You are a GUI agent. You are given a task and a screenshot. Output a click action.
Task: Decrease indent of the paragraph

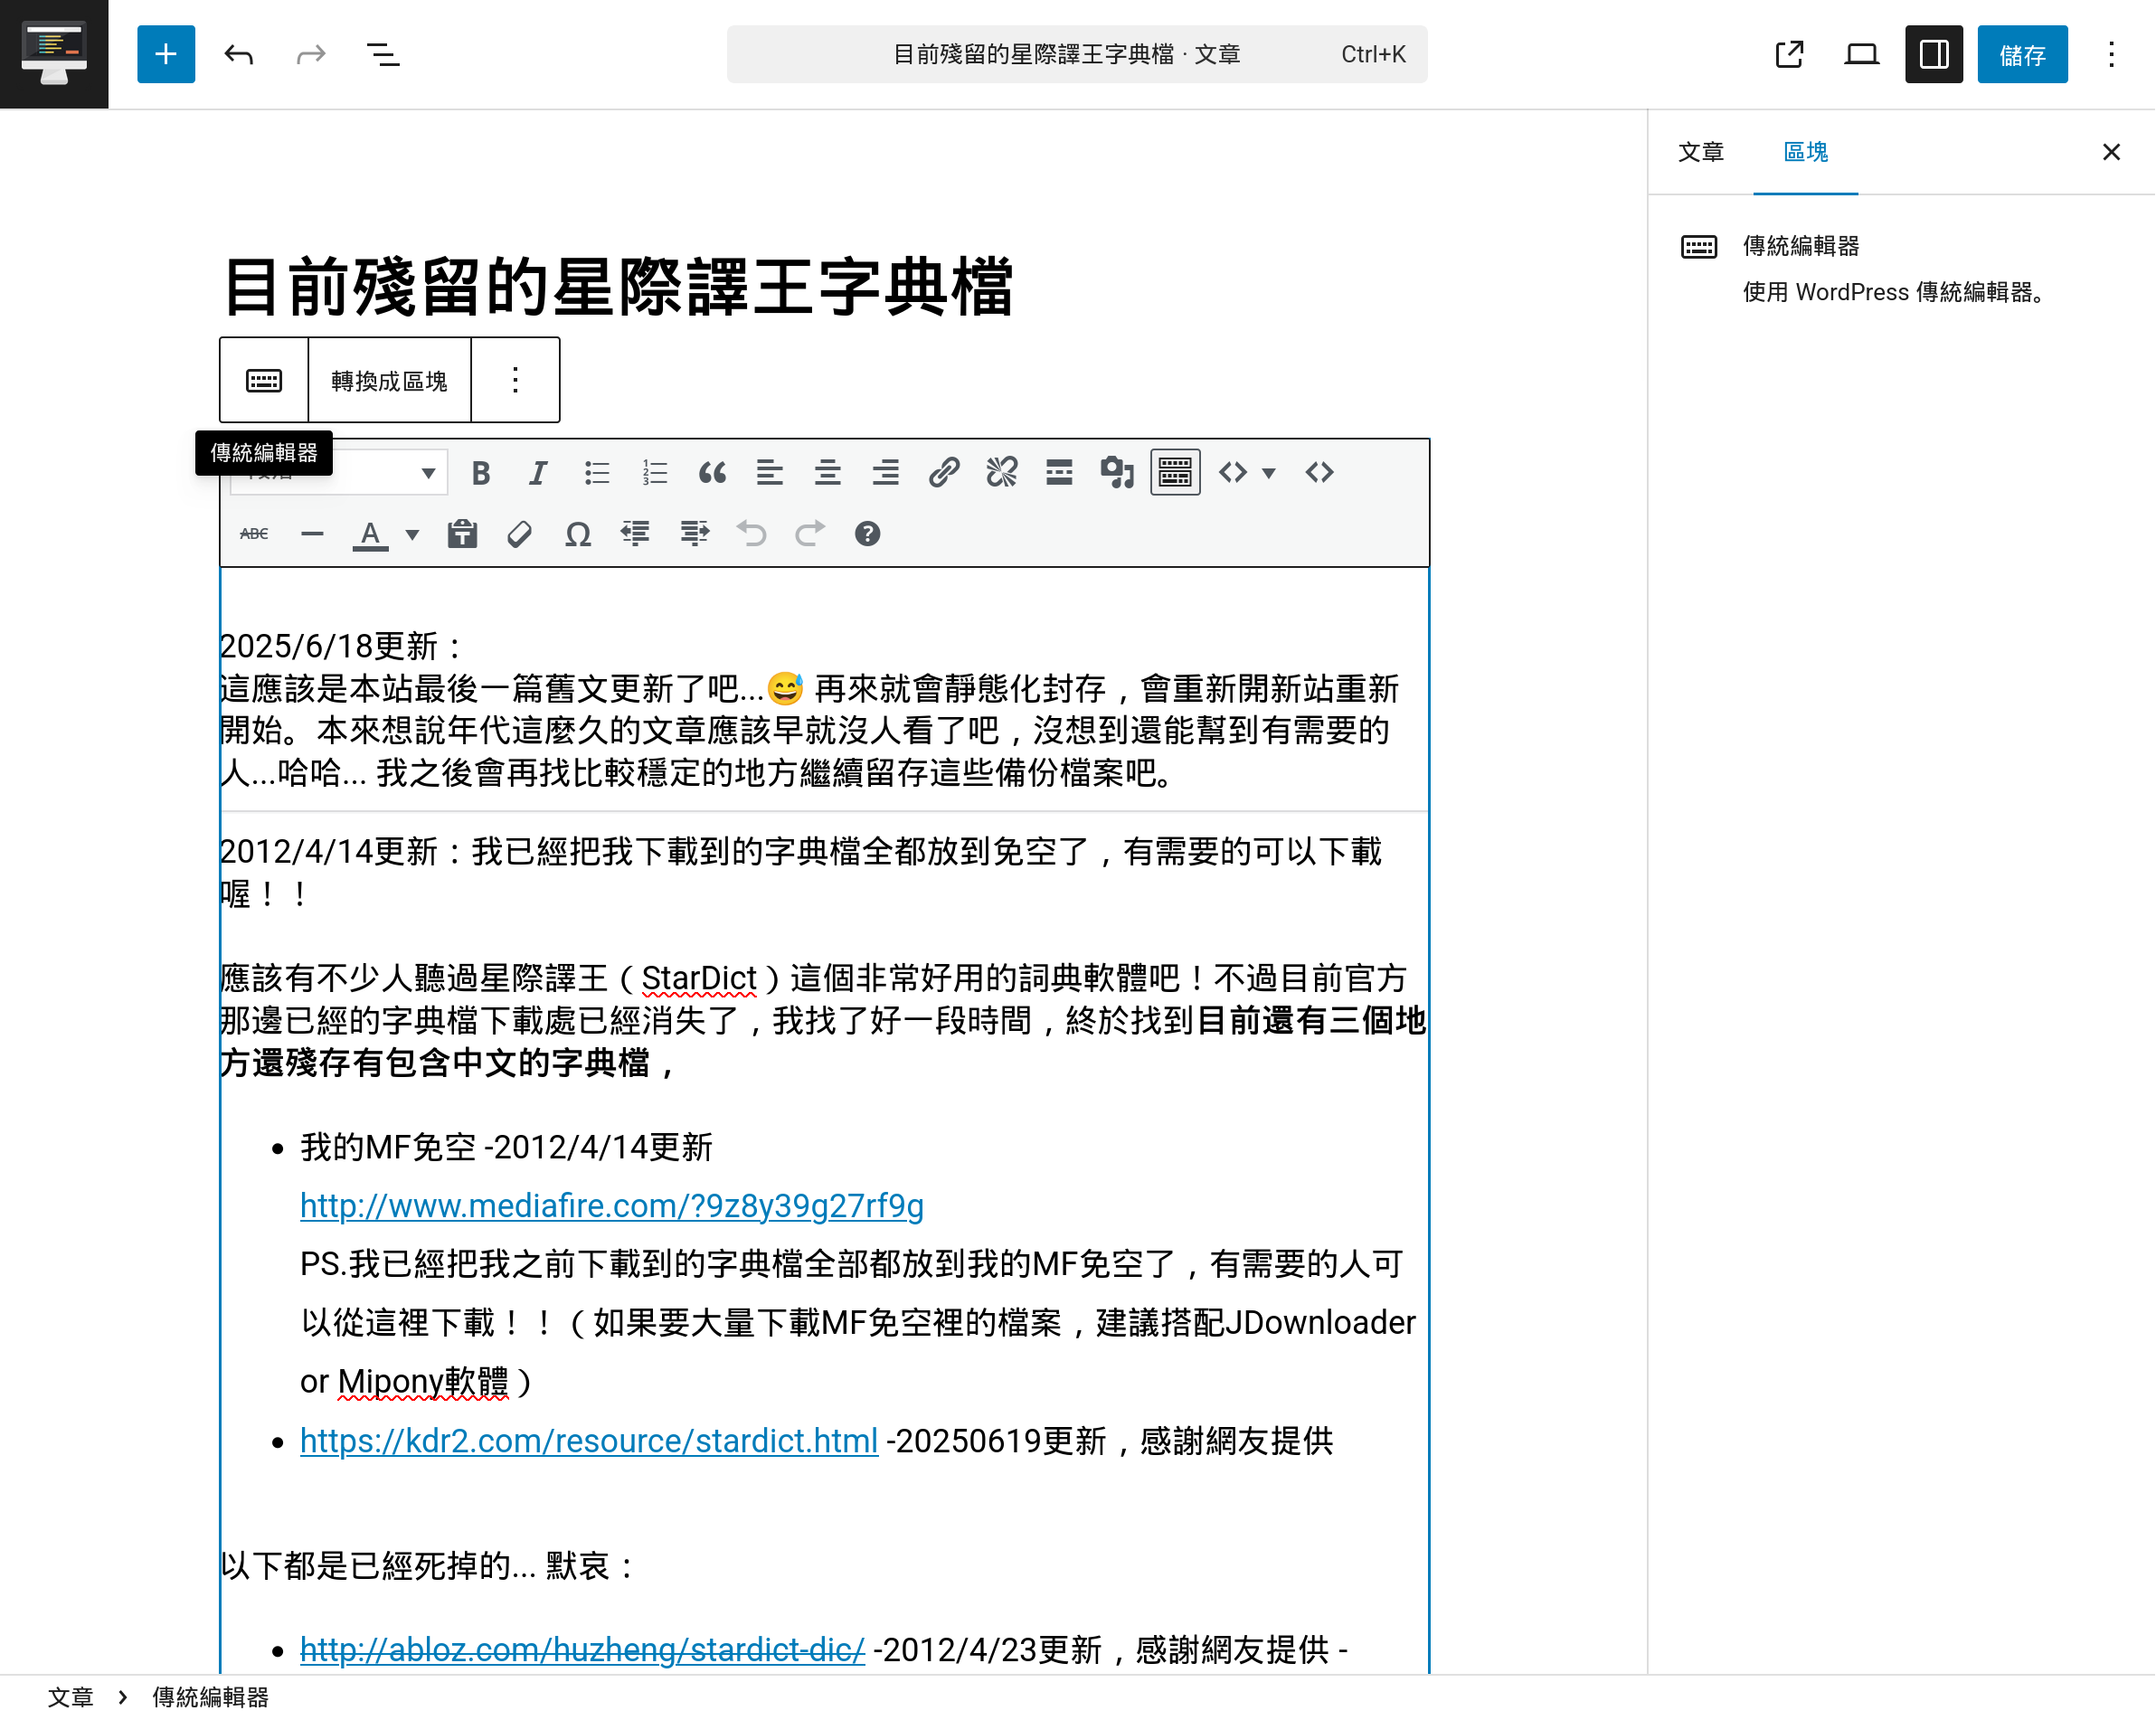pos(635,534)
